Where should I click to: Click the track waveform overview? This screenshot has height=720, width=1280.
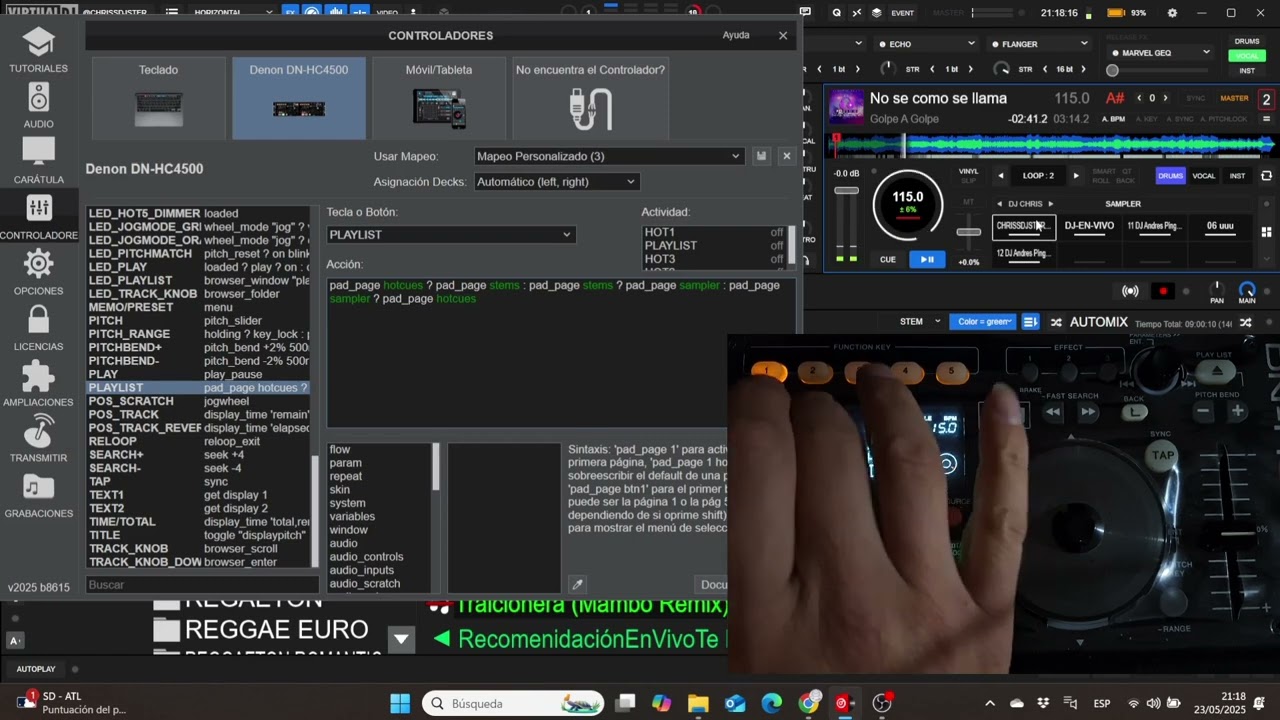click(x=1052, y=145)
